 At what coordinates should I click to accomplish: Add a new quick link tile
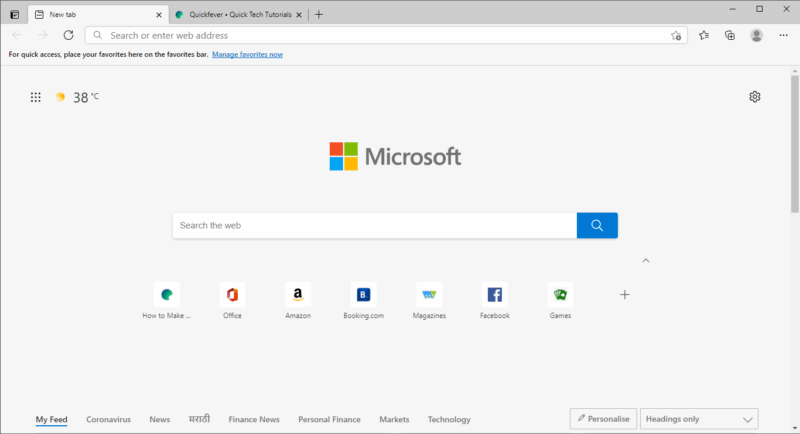click(x=624, y=295)
